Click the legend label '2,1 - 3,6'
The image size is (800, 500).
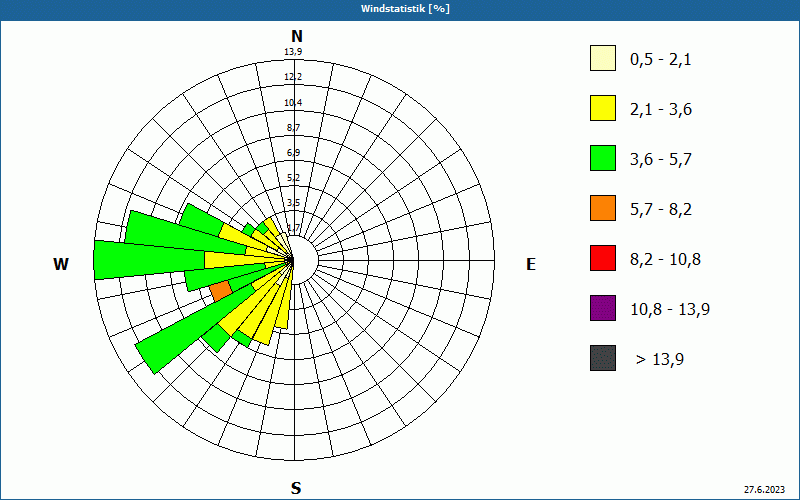coord(661,110)
